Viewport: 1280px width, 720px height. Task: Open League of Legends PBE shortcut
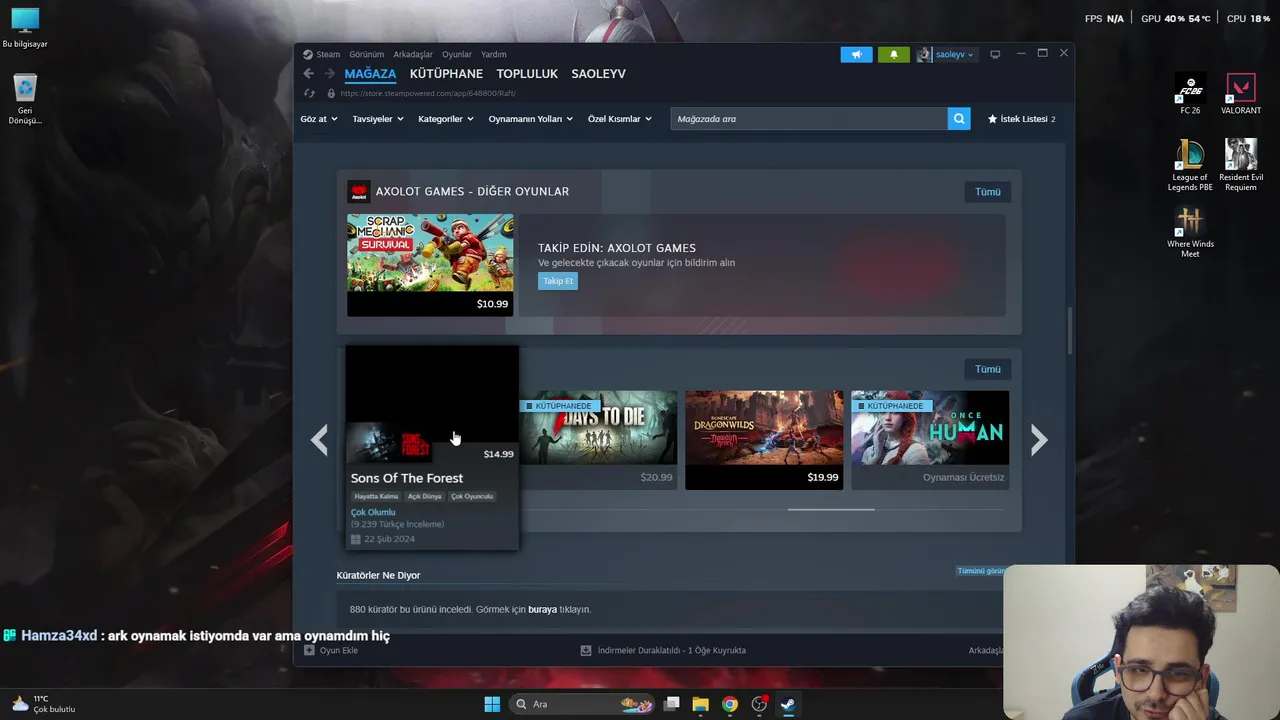point(1190,165)
